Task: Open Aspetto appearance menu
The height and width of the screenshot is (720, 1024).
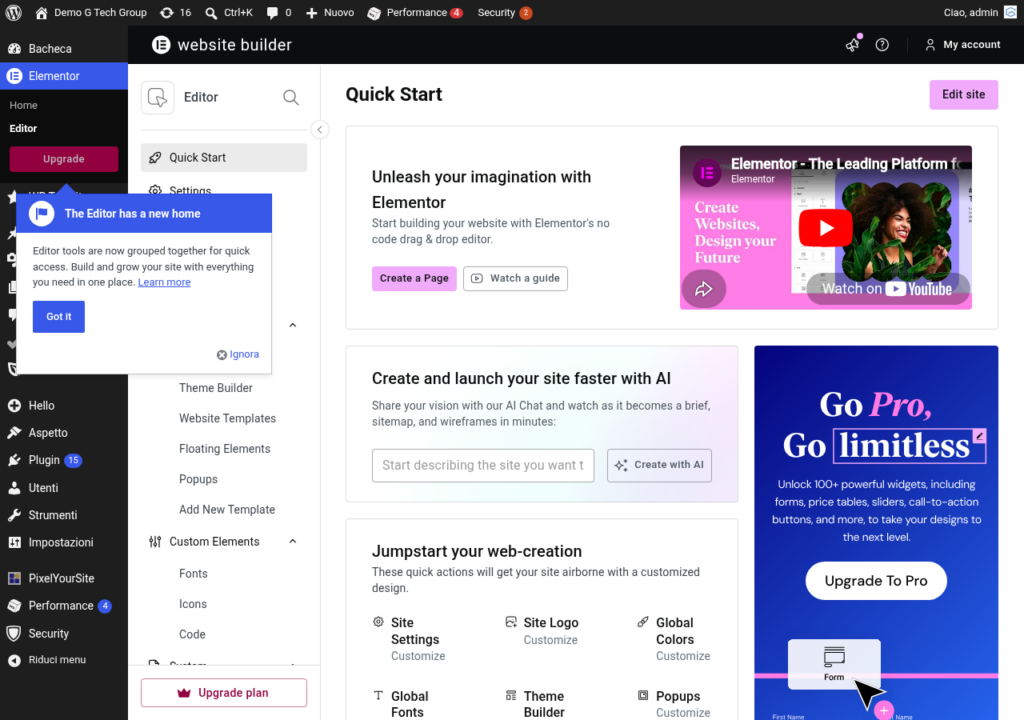Action: pyautogui.click(x=64, y=433)
